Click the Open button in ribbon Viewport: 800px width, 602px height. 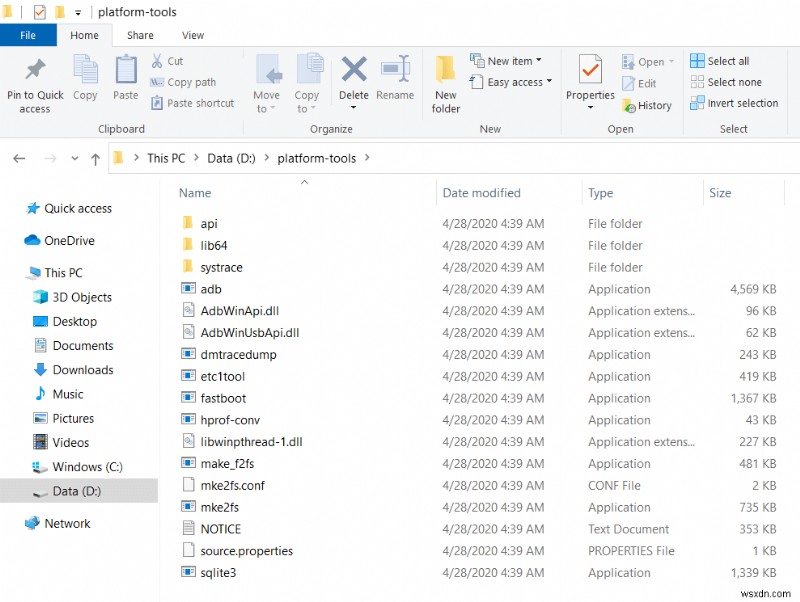648,62
